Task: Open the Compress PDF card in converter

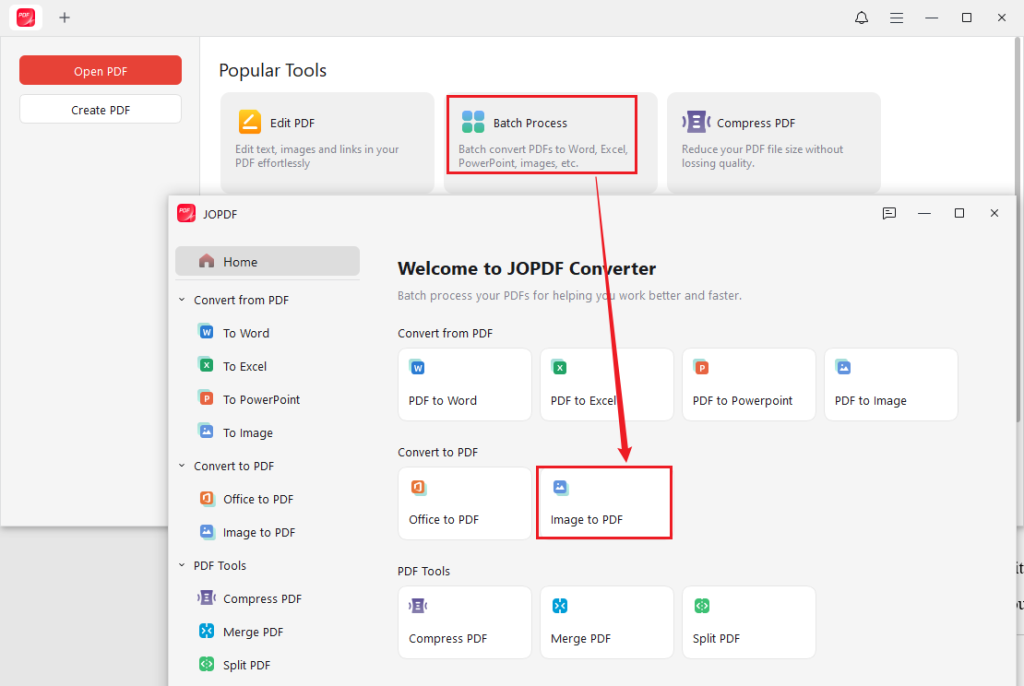Action: [464, 622]
